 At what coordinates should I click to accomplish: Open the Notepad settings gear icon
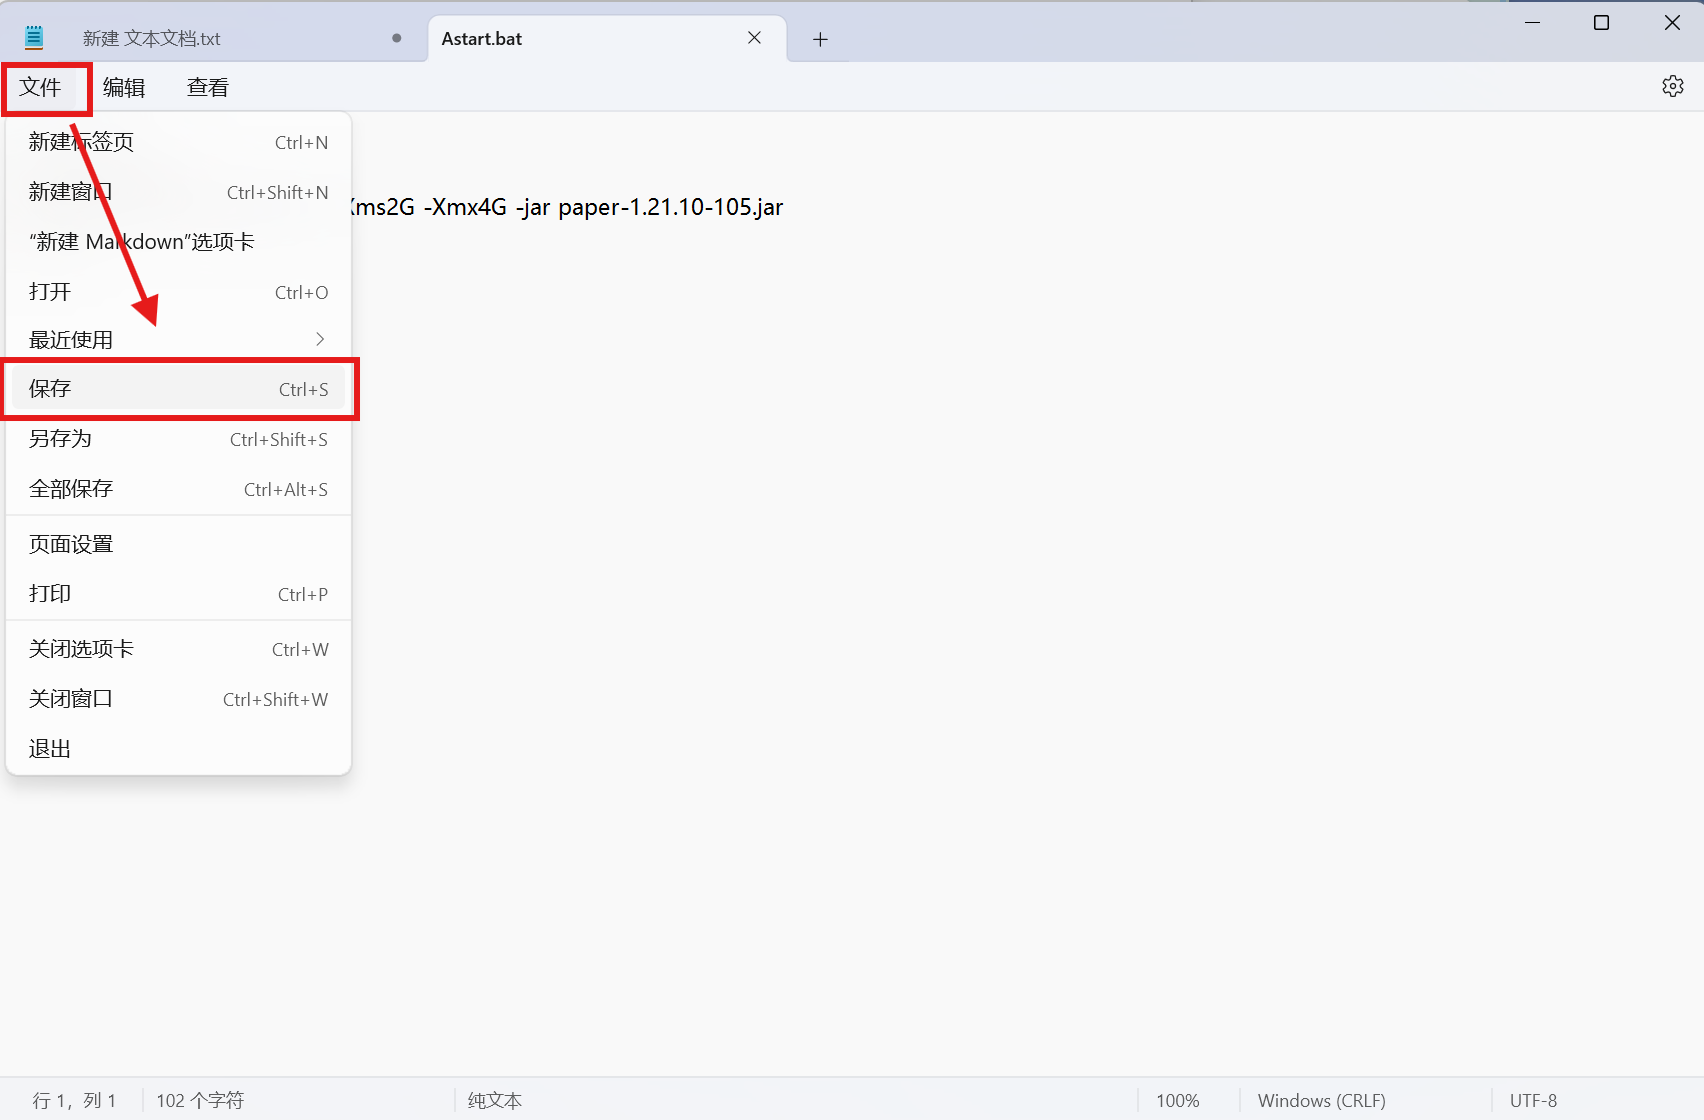tap(1672, 87)
